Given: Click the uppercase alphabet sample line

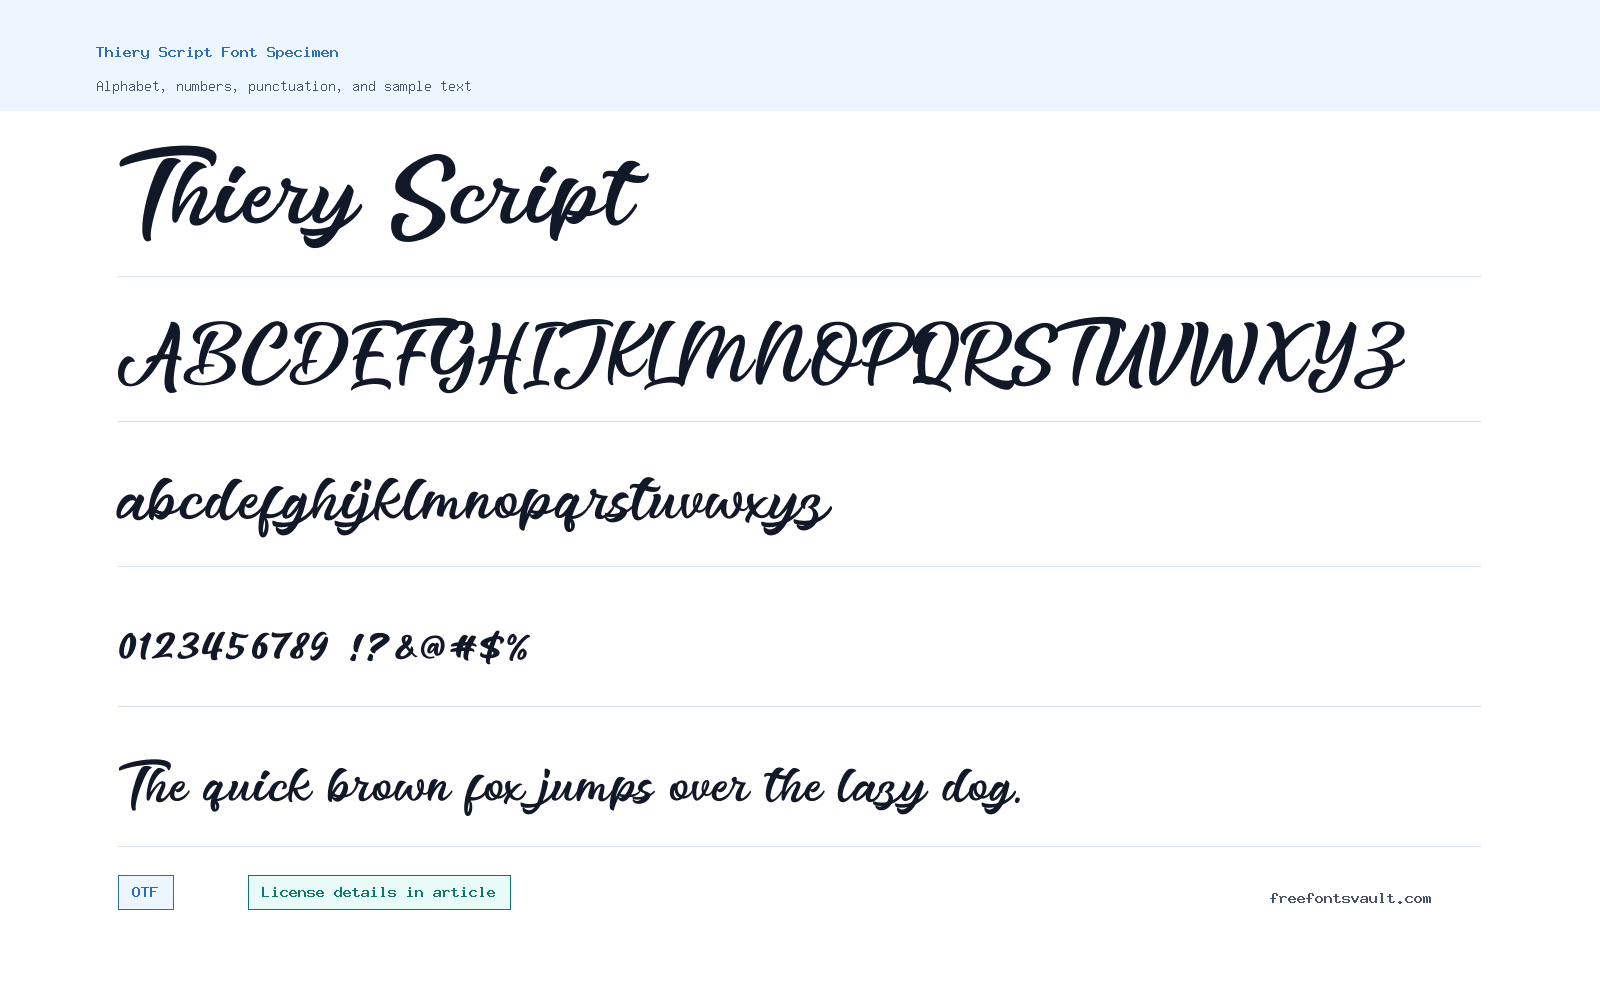Looking at the screenshot, I should (x=762, y=356).
